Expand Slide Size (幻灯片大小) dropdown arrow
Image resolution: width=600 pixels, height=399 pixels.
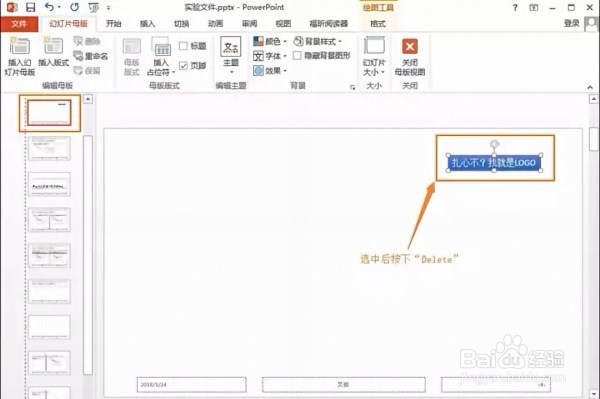[x=383, y=72]
